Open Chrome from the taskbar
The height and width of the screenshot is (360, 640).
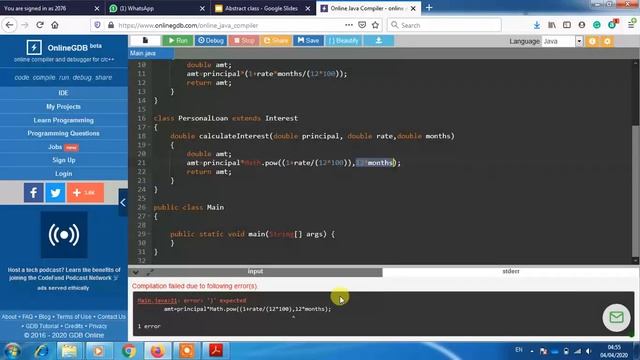129,351
